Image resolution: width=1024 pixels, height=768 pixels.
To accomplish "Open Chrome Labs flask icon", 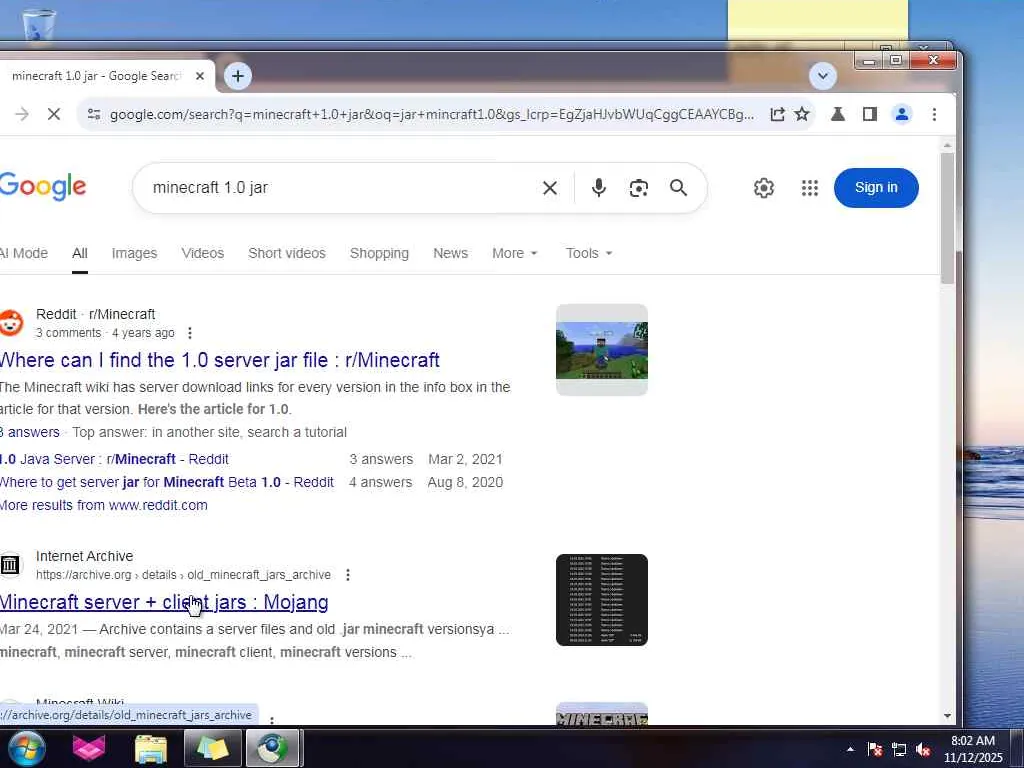I will click(838, 114).
